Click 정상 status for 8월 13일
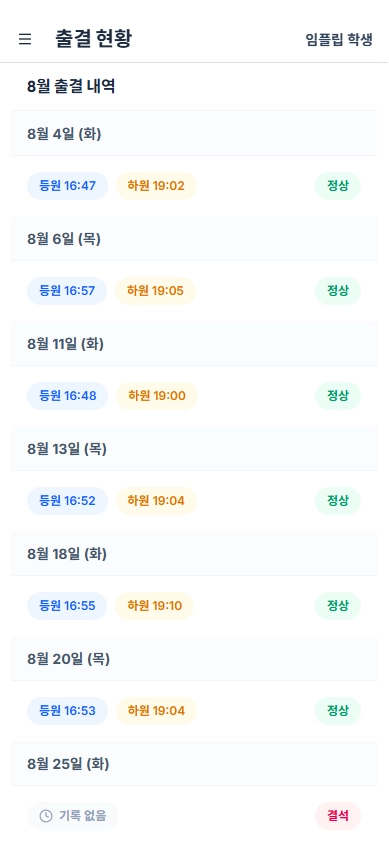 point(338,501)
